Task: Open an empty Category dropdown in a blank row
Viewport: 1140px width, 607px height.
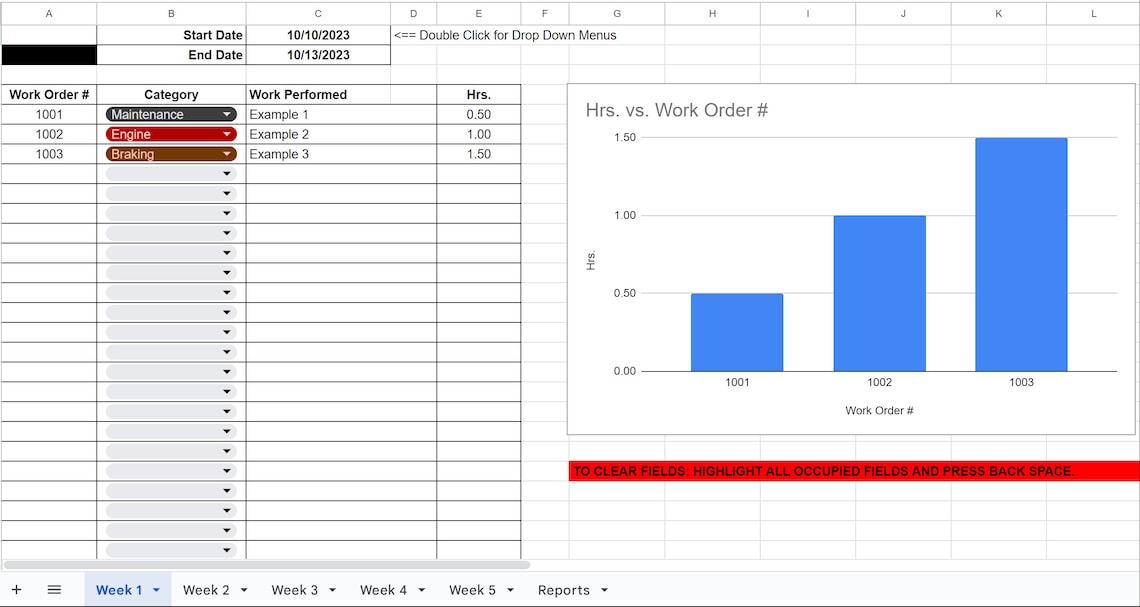Action: (x=228, y=173)
